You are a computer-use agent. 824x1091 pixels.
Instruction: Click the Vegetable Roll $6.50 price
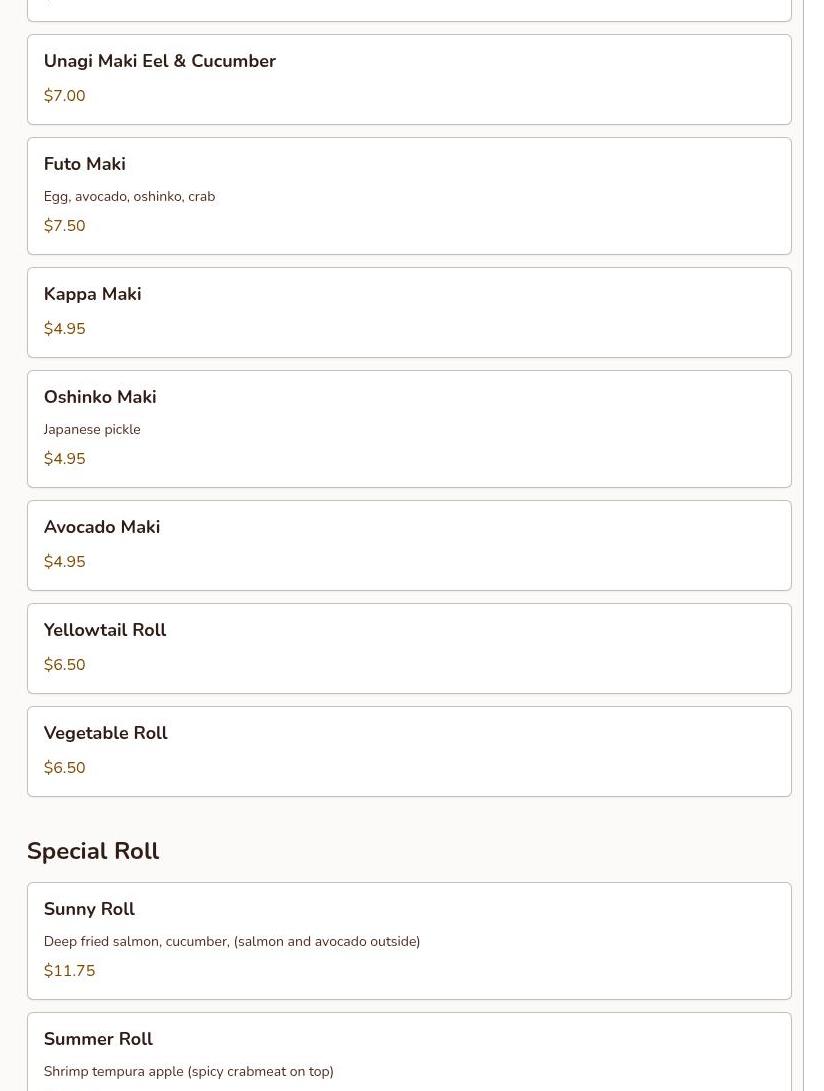point(65,768)
